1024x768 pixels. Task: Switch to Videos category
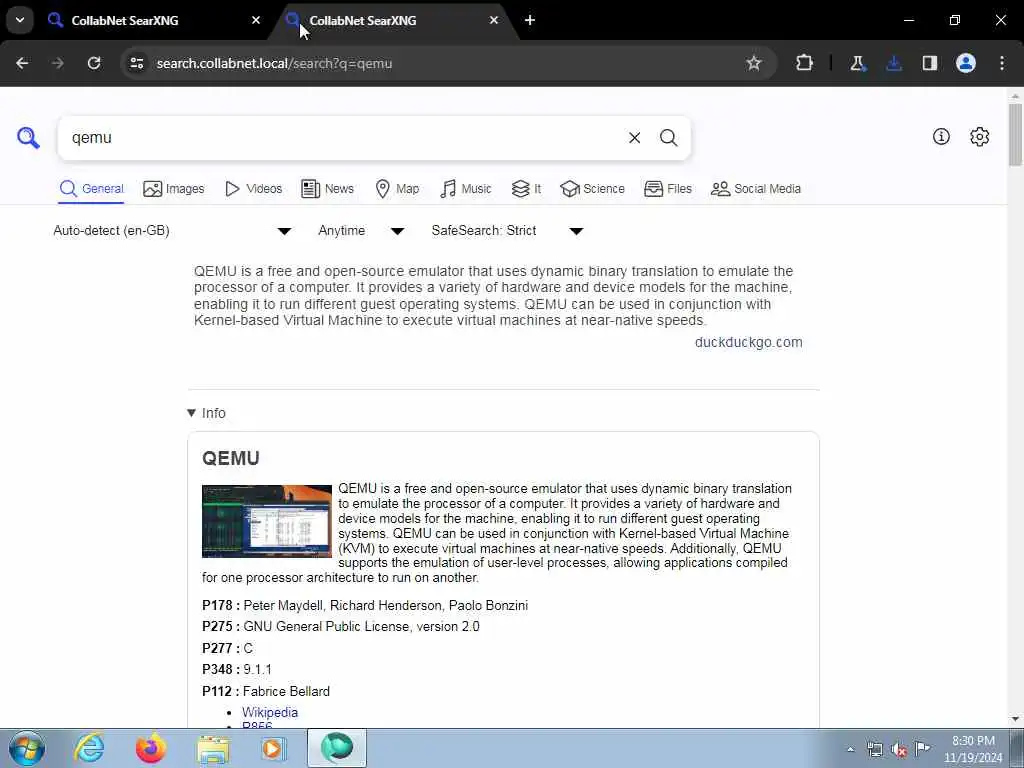pos(253,189)
